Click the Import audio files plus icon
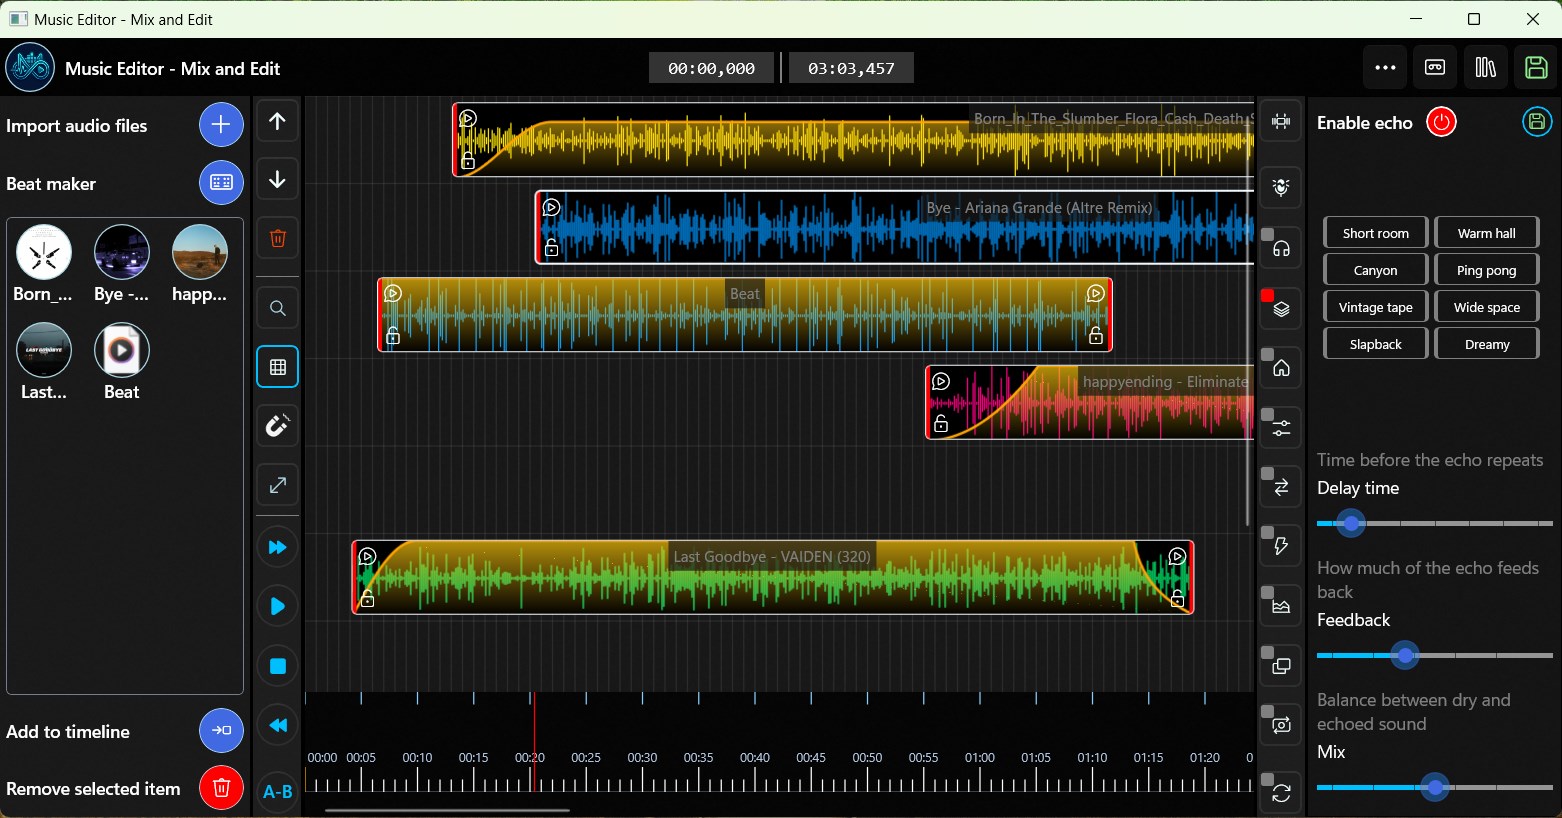This screenshot has width=1562, height=818. [221, 124]
